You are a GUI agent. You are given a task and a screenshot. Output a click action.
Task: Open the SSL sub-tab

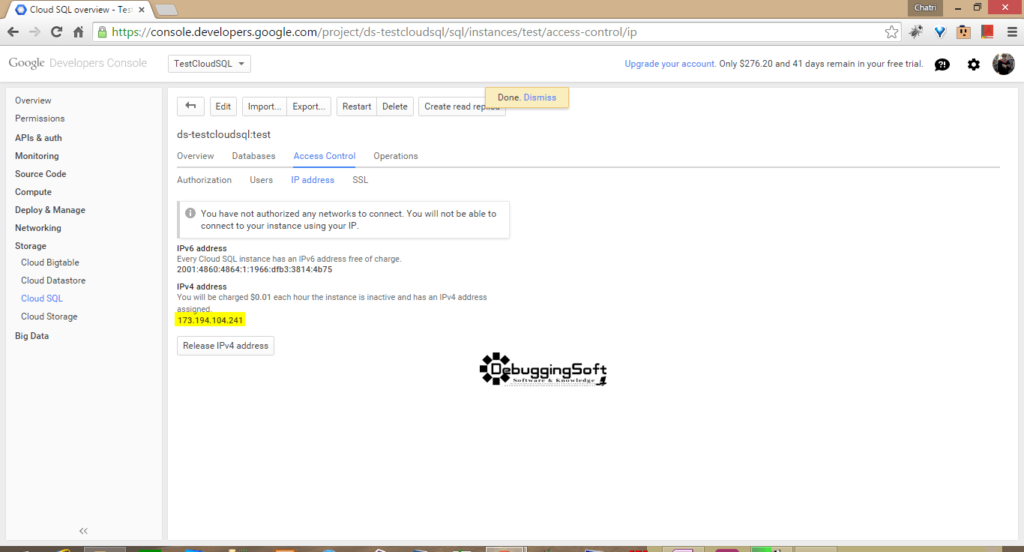(x=360, y=180)
